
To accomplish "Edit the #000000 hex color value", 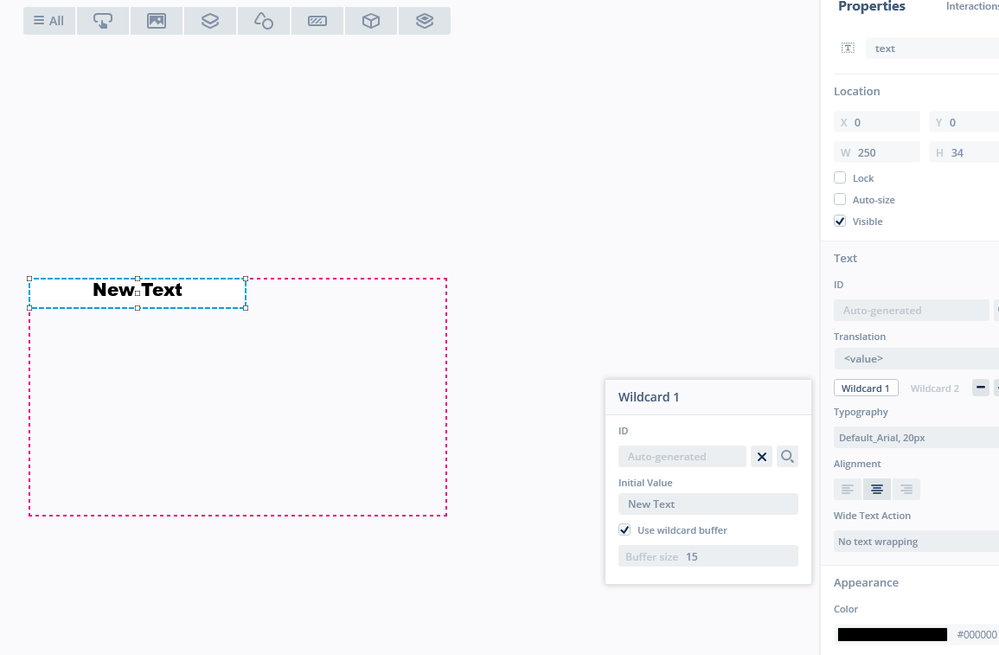I will pos(977,635).
